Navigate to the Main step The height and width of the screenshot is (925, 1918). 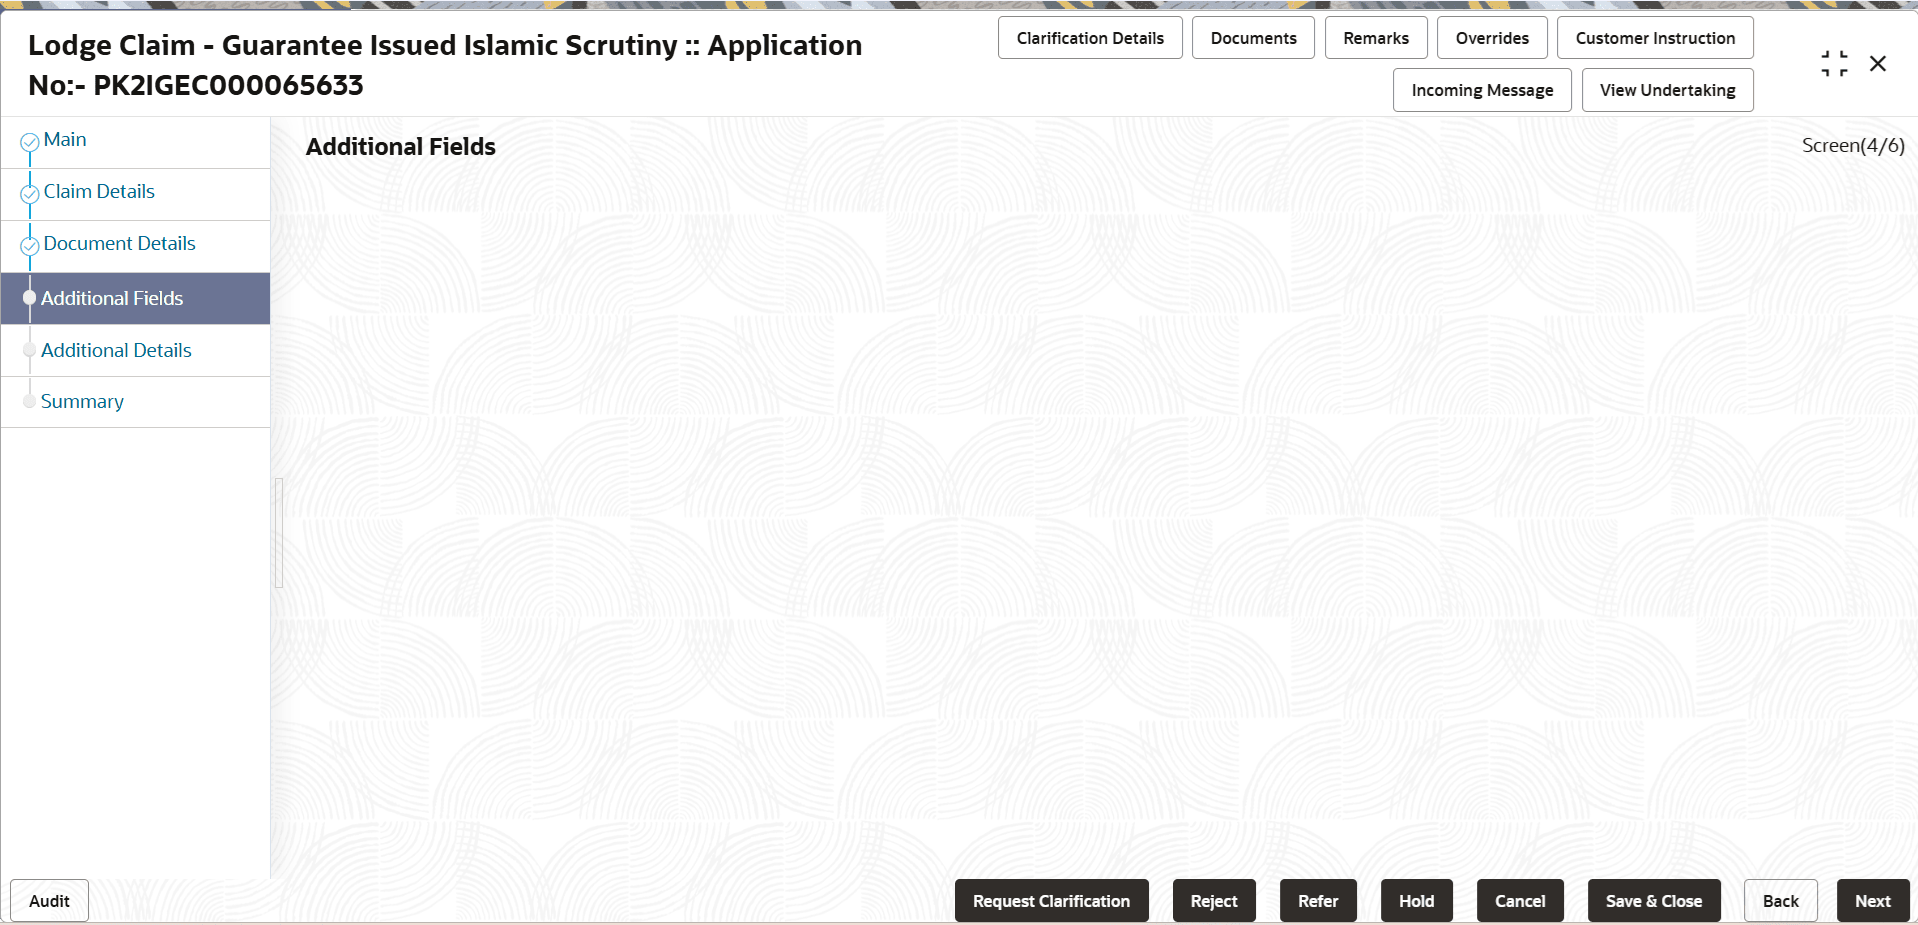(64, 139)
